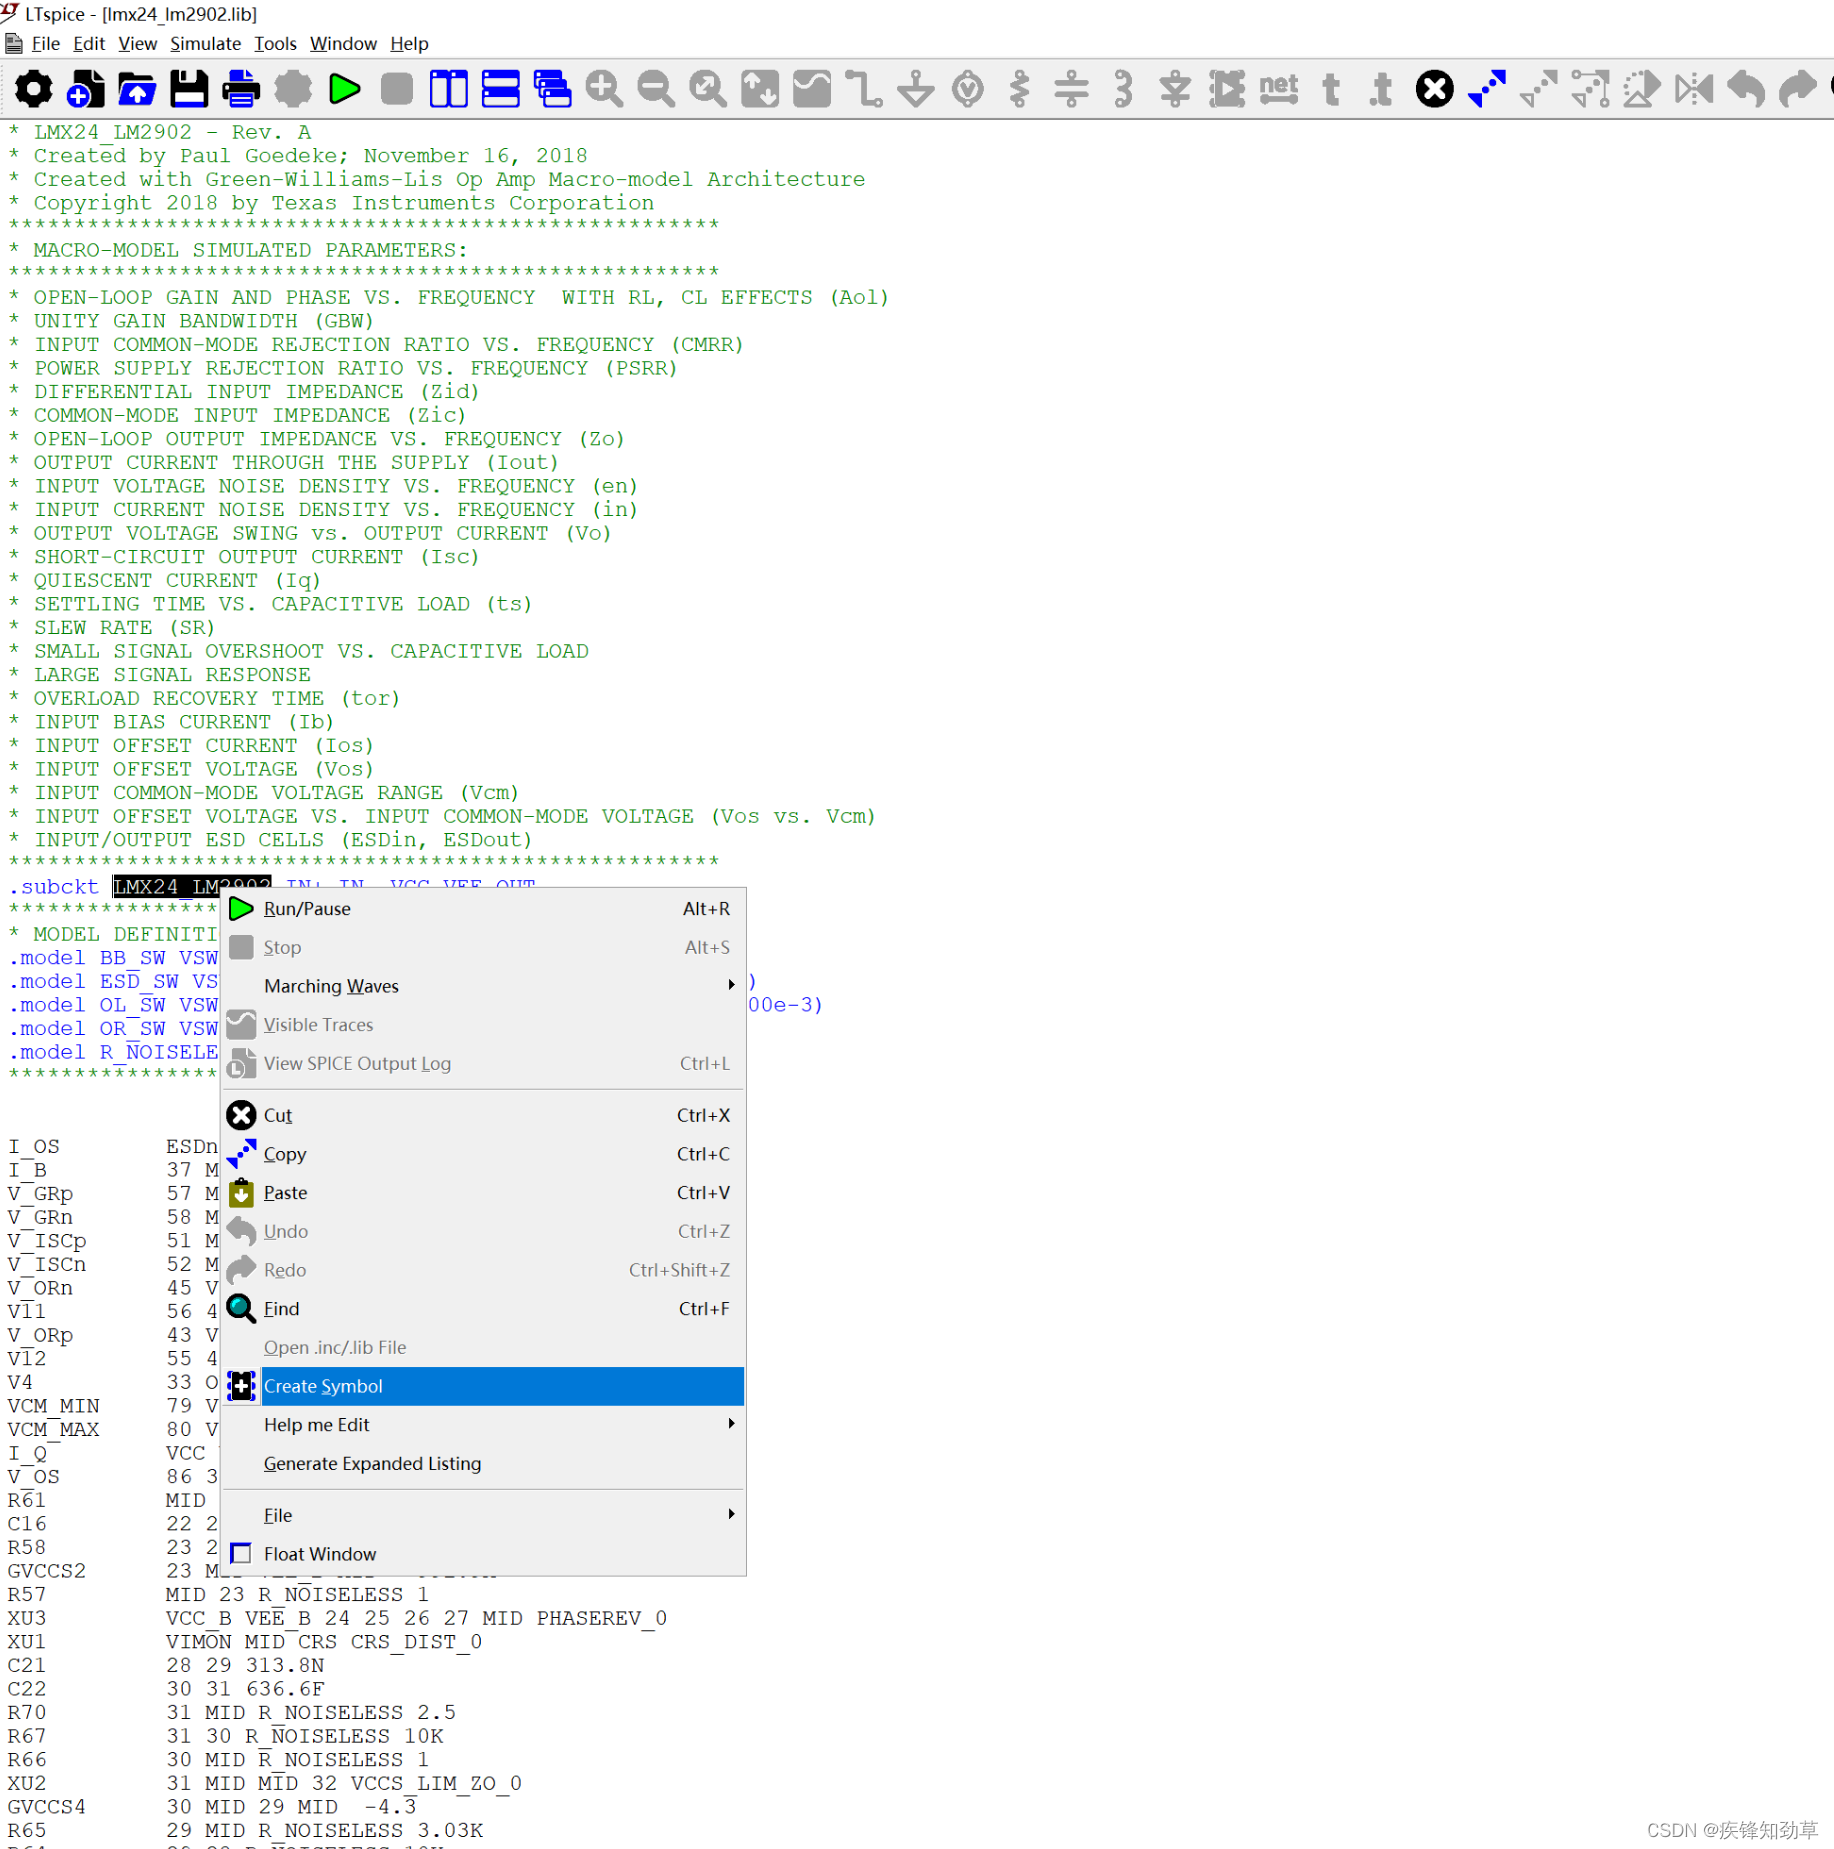Click the SPICE directive icon

[1380, 89]
